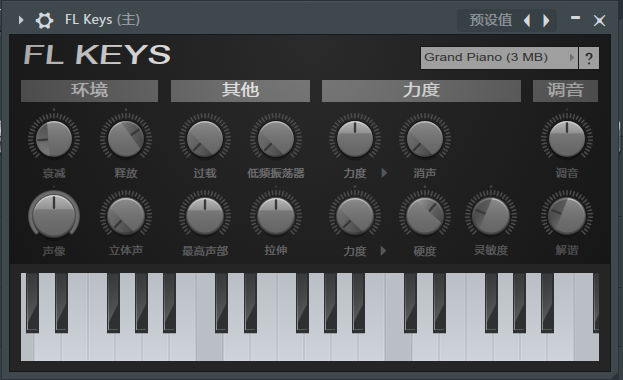Click the 灵敏度 label text

491,250
